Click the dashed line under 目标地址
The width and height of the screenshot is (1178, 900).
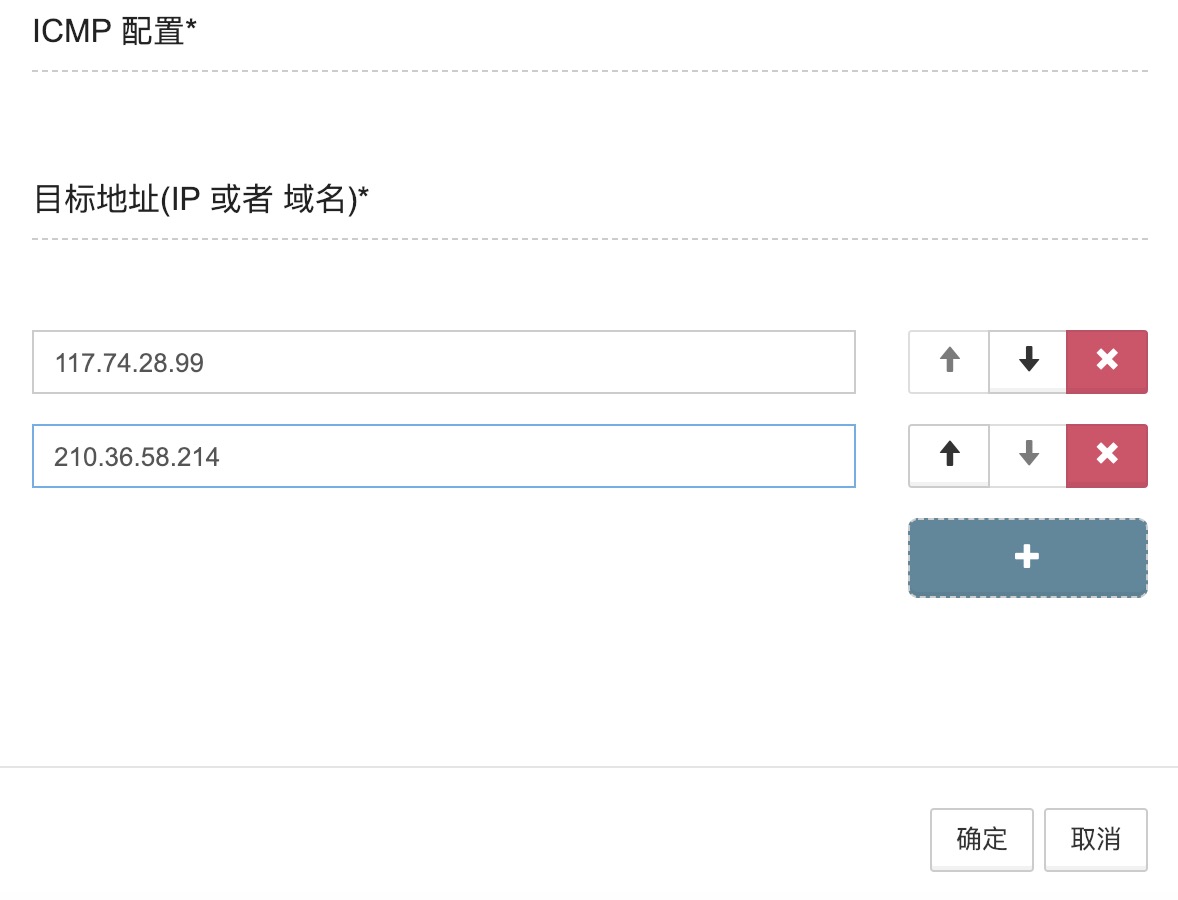pyautogui.click(x=589, y=239)
